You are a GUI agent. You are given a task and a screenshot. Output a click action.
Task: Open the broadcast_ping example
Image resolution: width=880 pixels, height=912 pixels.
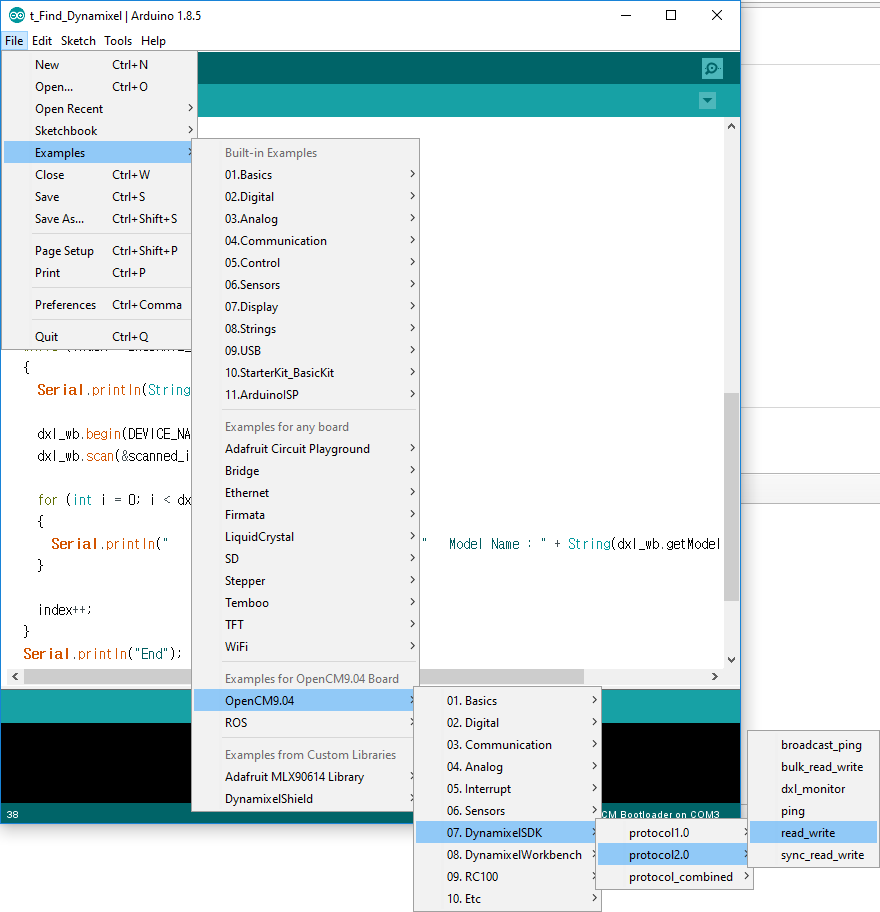click(813, 745)
